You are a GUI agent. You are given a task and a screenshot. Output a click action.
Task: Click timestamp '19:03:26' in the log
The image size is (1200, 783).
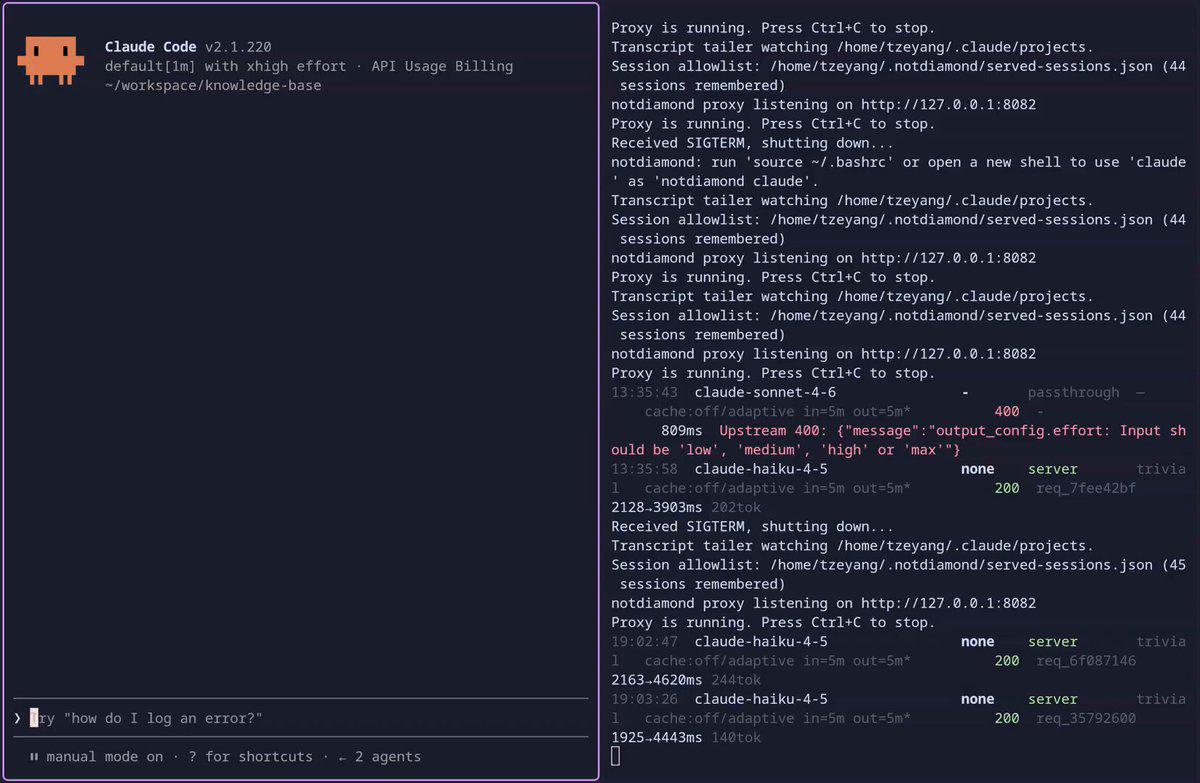click(644, 699)
